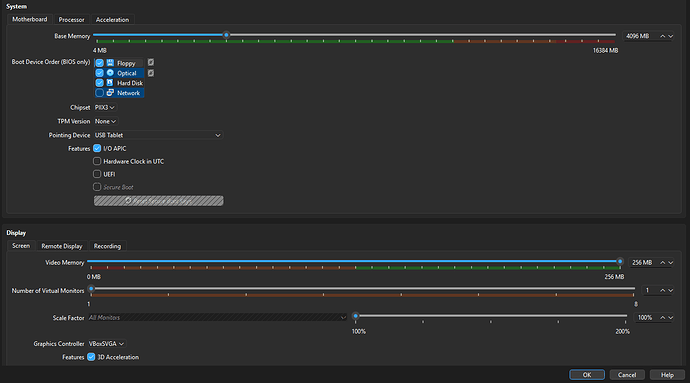
Task: Expand the TPM Version dropdown
Action: 106,121
